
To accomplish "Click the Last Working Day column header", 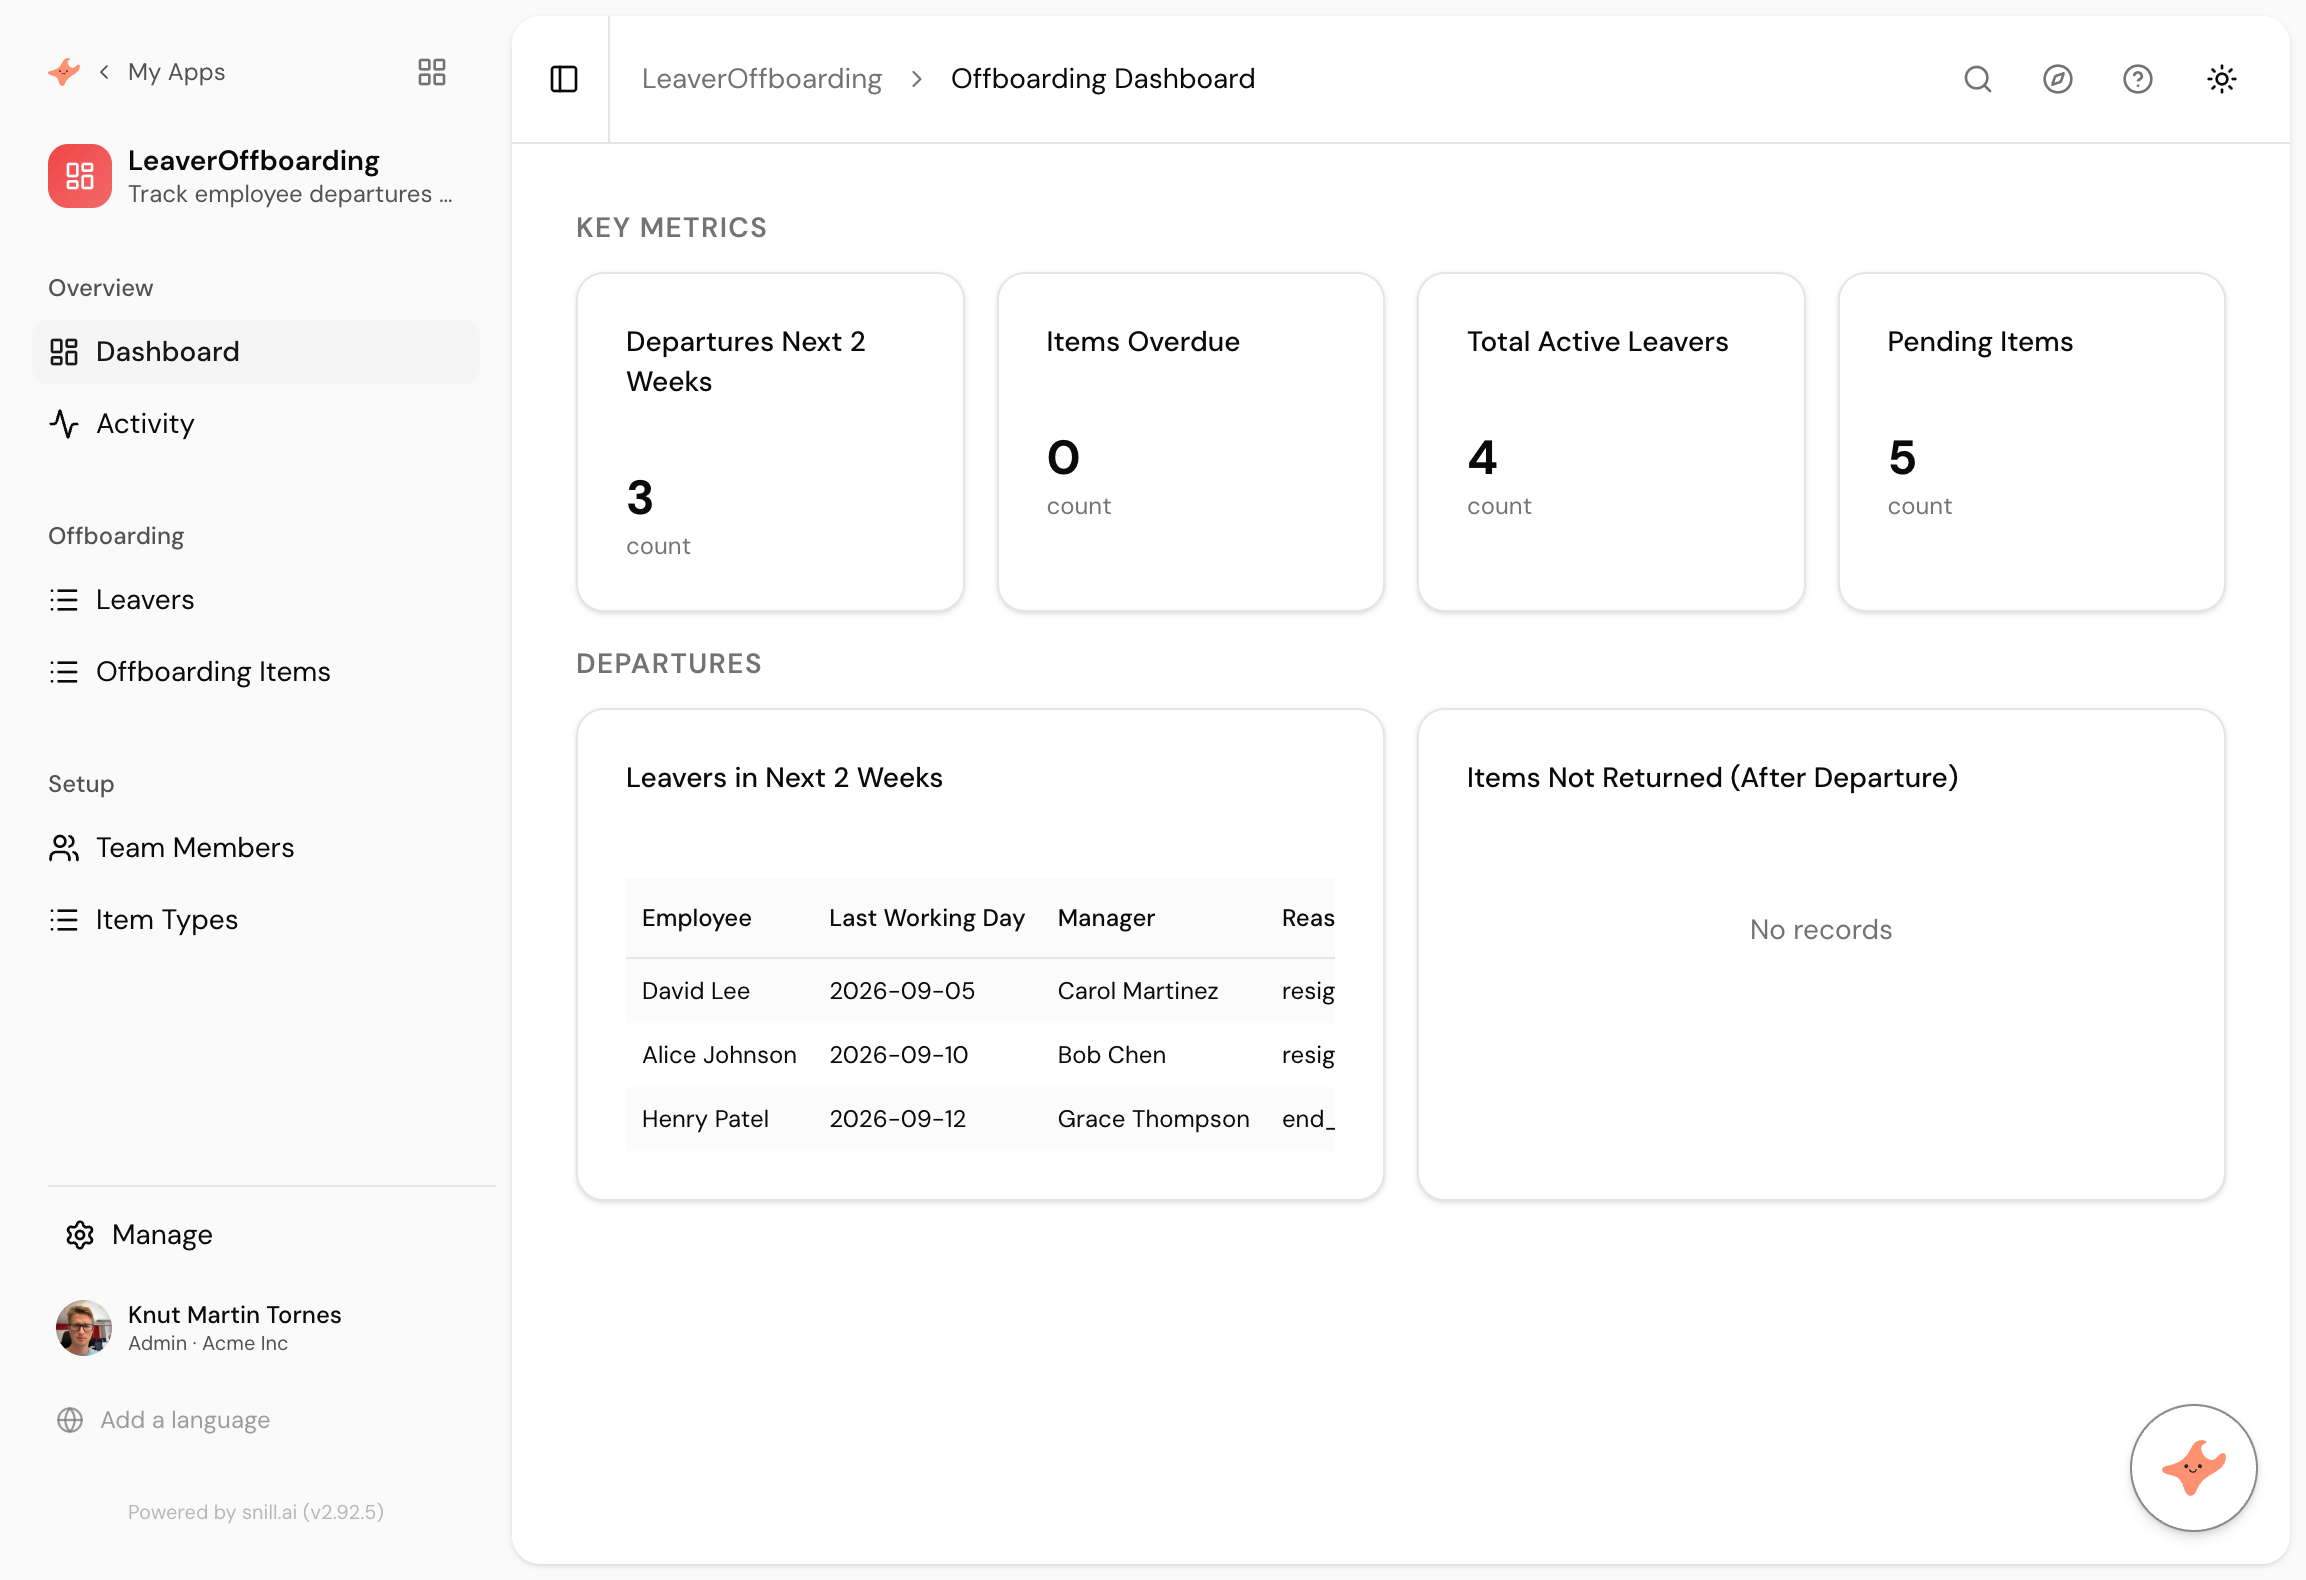I will [927, 918].
